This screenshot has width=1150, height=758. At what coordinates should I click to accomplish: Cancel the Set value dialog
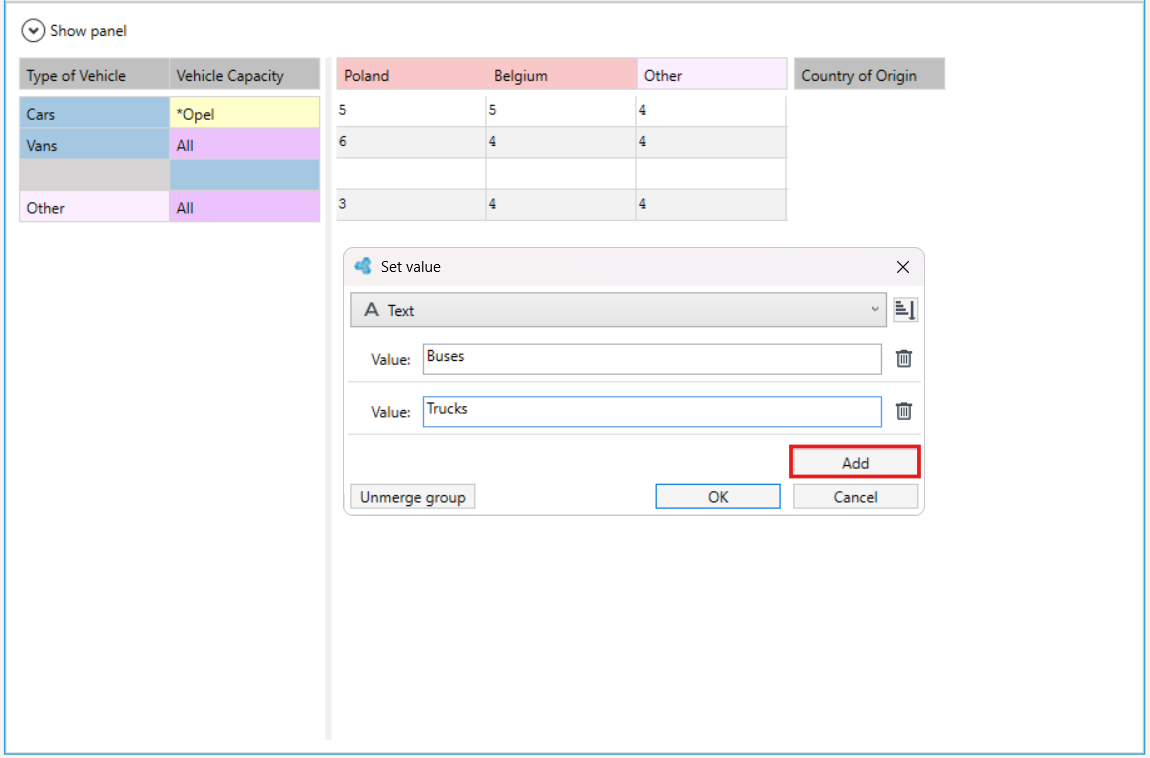pos(855,496)
